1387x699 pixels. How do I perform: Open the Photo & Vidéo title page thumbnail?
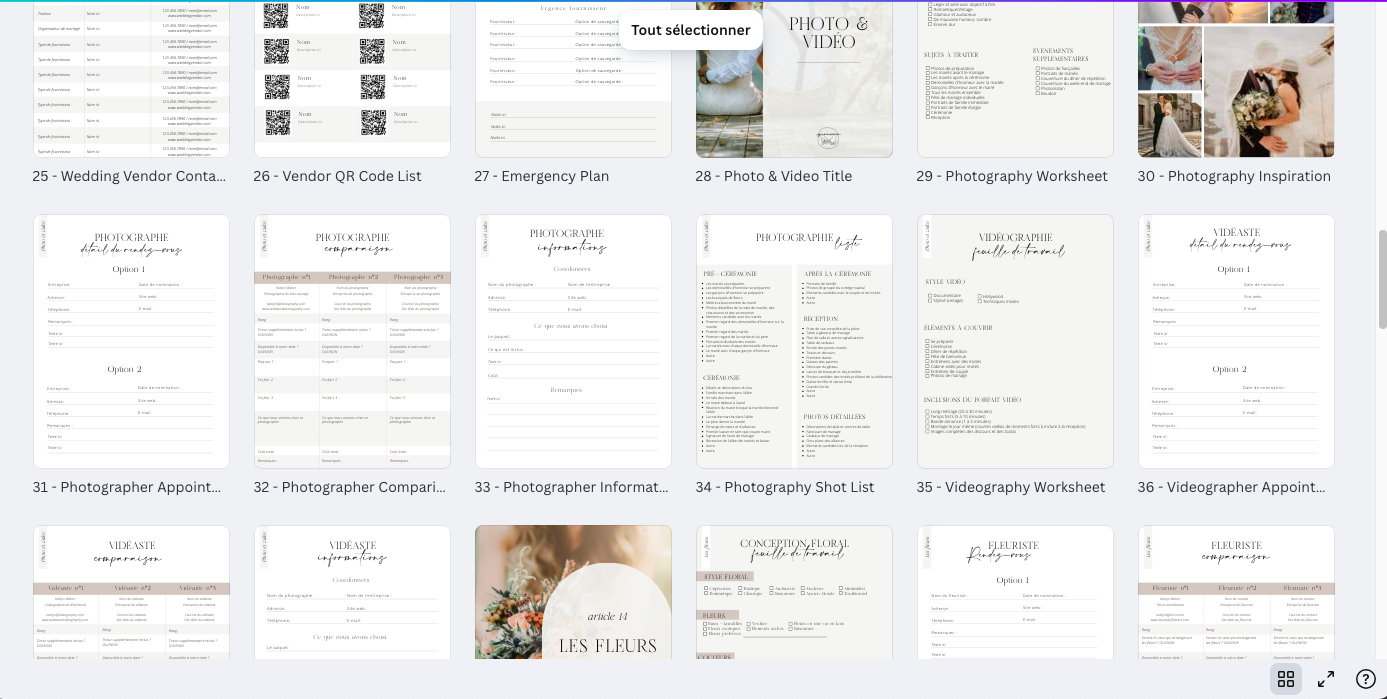tap(794, 80)
